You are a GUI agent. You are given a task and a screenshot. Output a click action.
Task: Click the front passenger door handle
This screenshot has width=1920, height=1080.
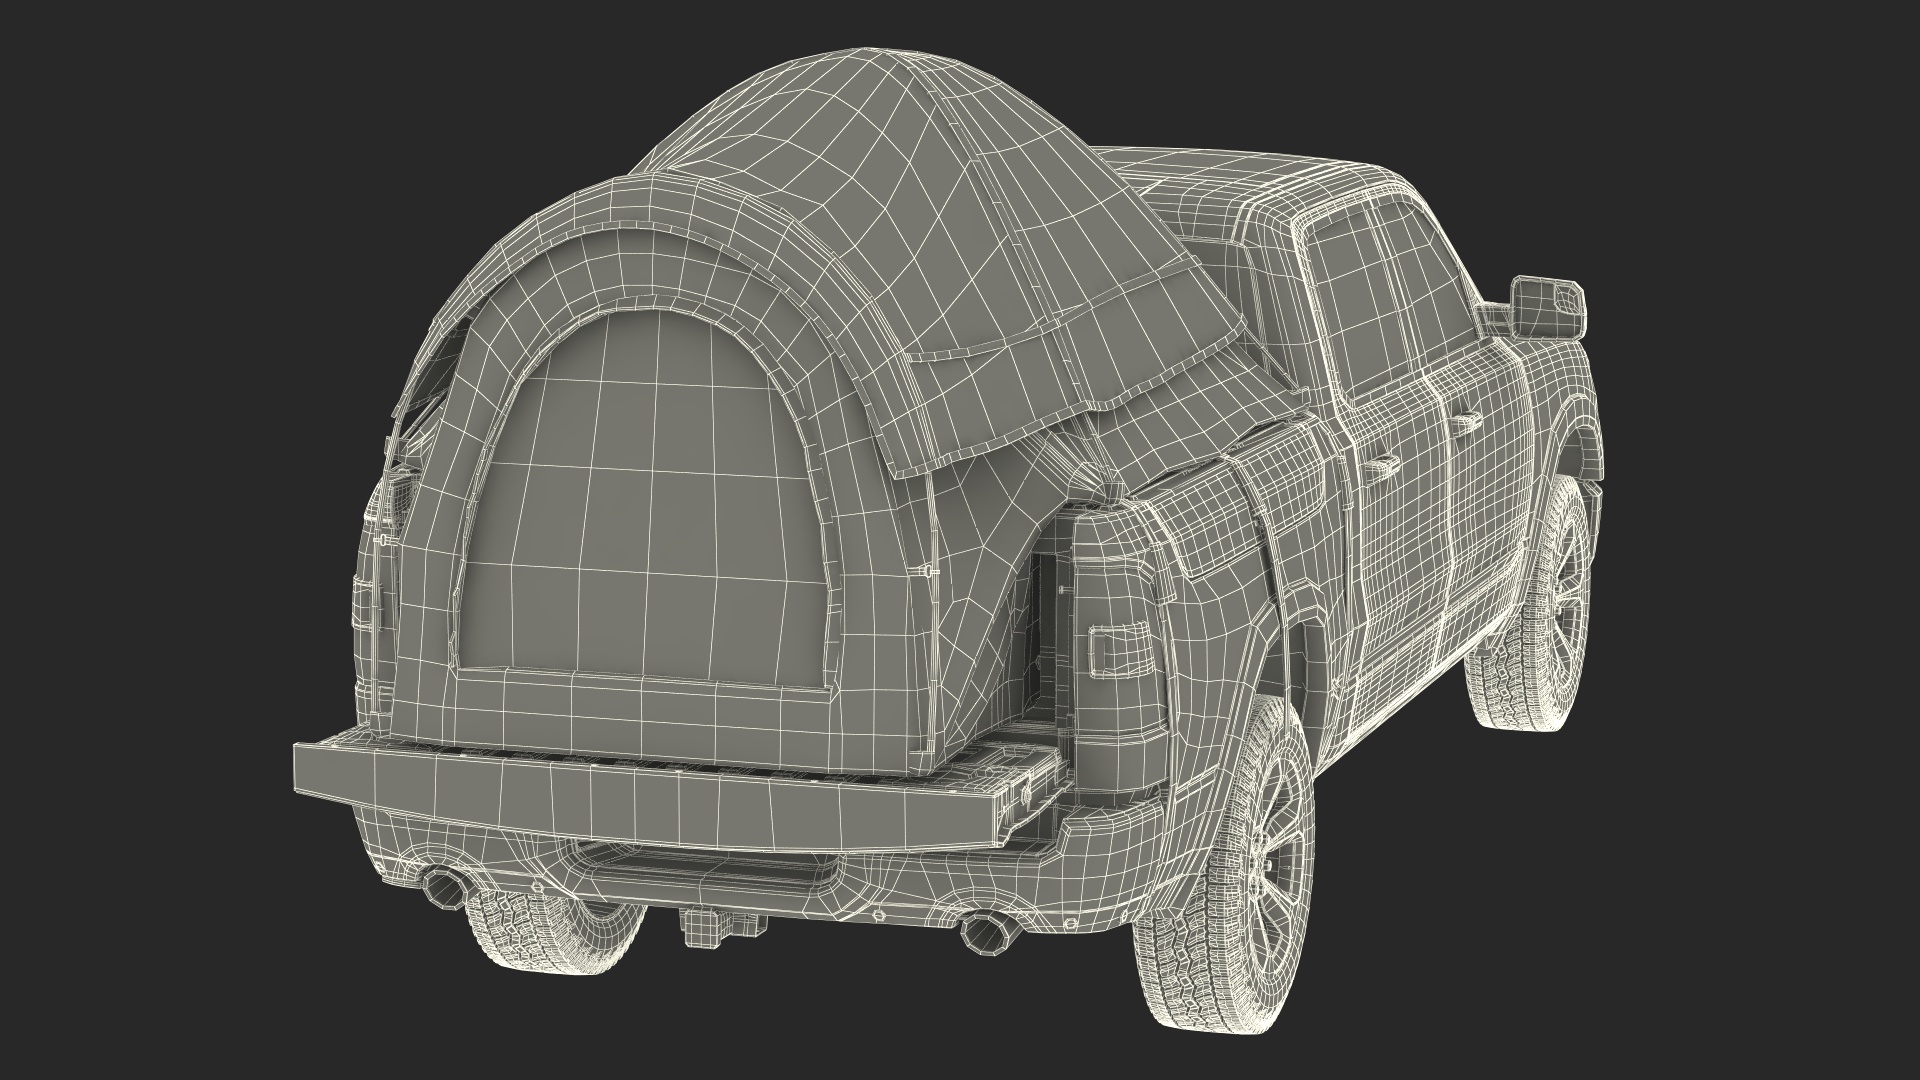pyautogui.click(x=1463, y=421)
